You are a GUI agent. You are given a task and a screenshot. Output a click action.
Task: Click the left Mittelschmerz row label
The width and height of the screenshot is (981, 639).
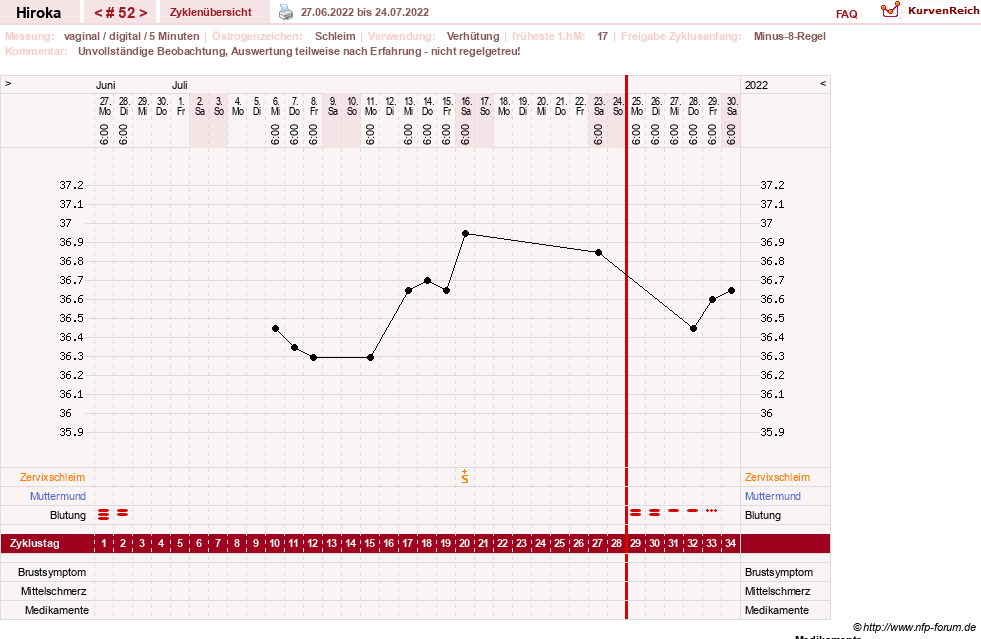[x=54, y=591]
